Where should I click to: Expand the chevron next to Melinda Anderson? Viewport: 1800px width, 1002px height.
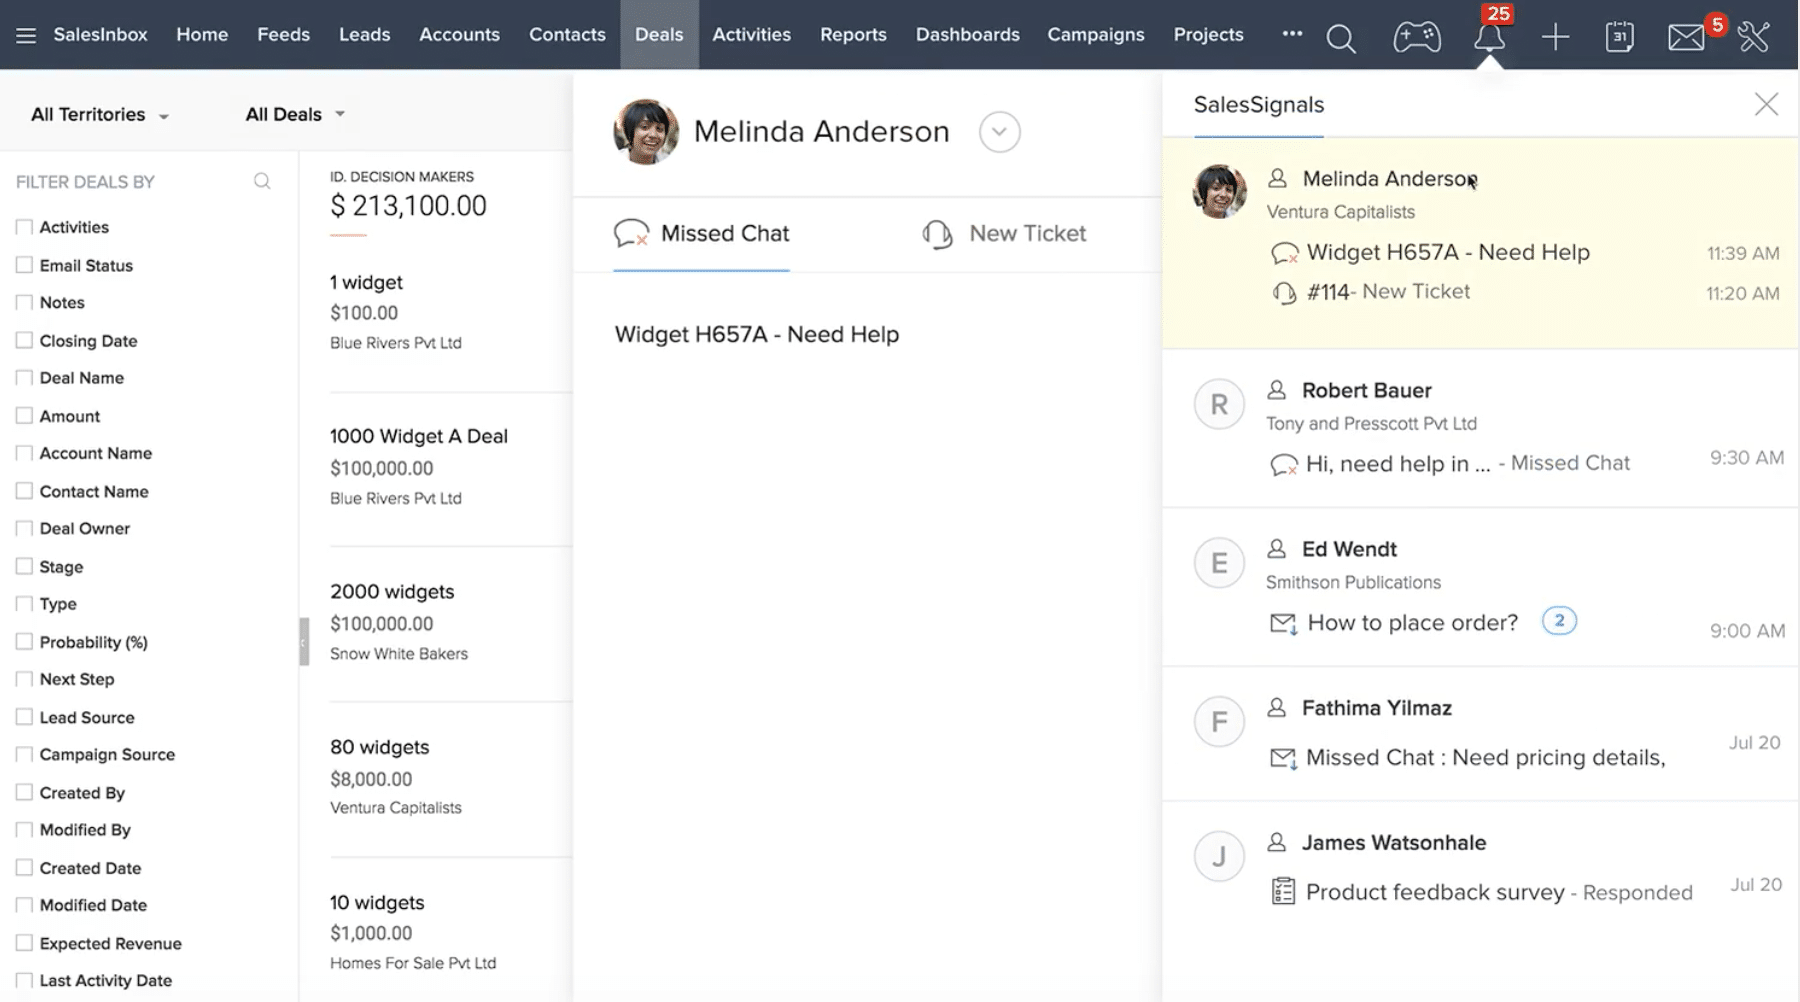(999, 132)
